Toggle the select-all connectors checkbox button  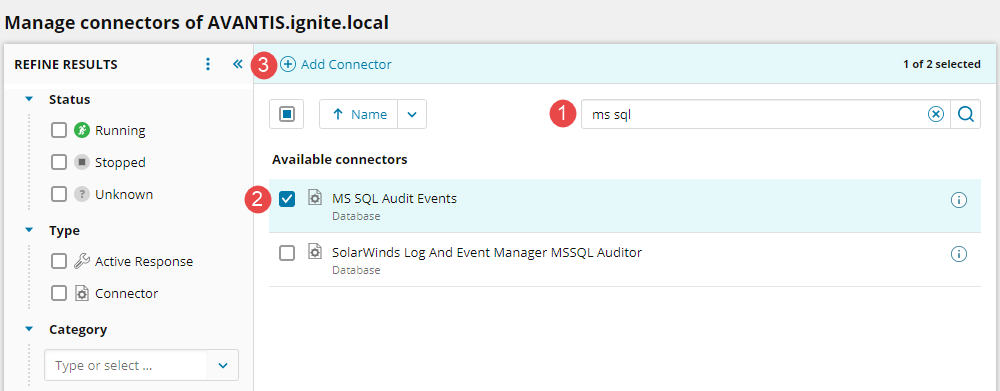coord(286,114)
